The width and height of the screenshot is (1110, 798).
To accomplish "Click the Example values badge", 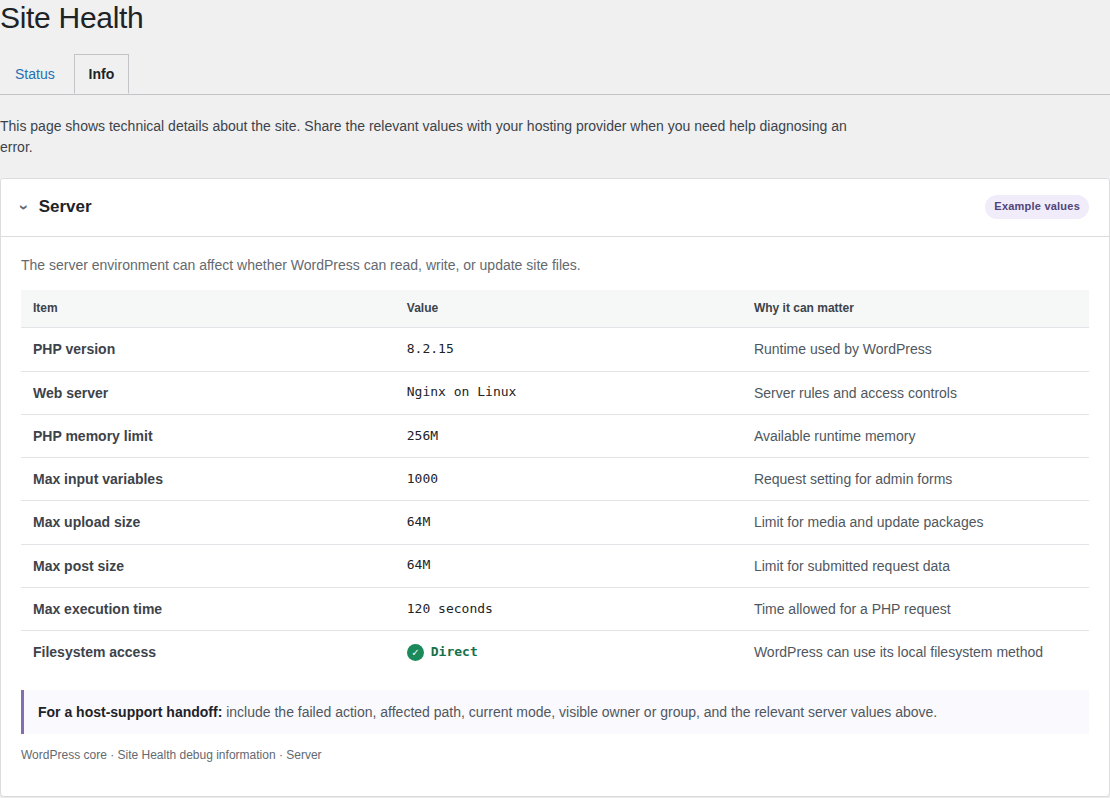I will [1036, 207].
